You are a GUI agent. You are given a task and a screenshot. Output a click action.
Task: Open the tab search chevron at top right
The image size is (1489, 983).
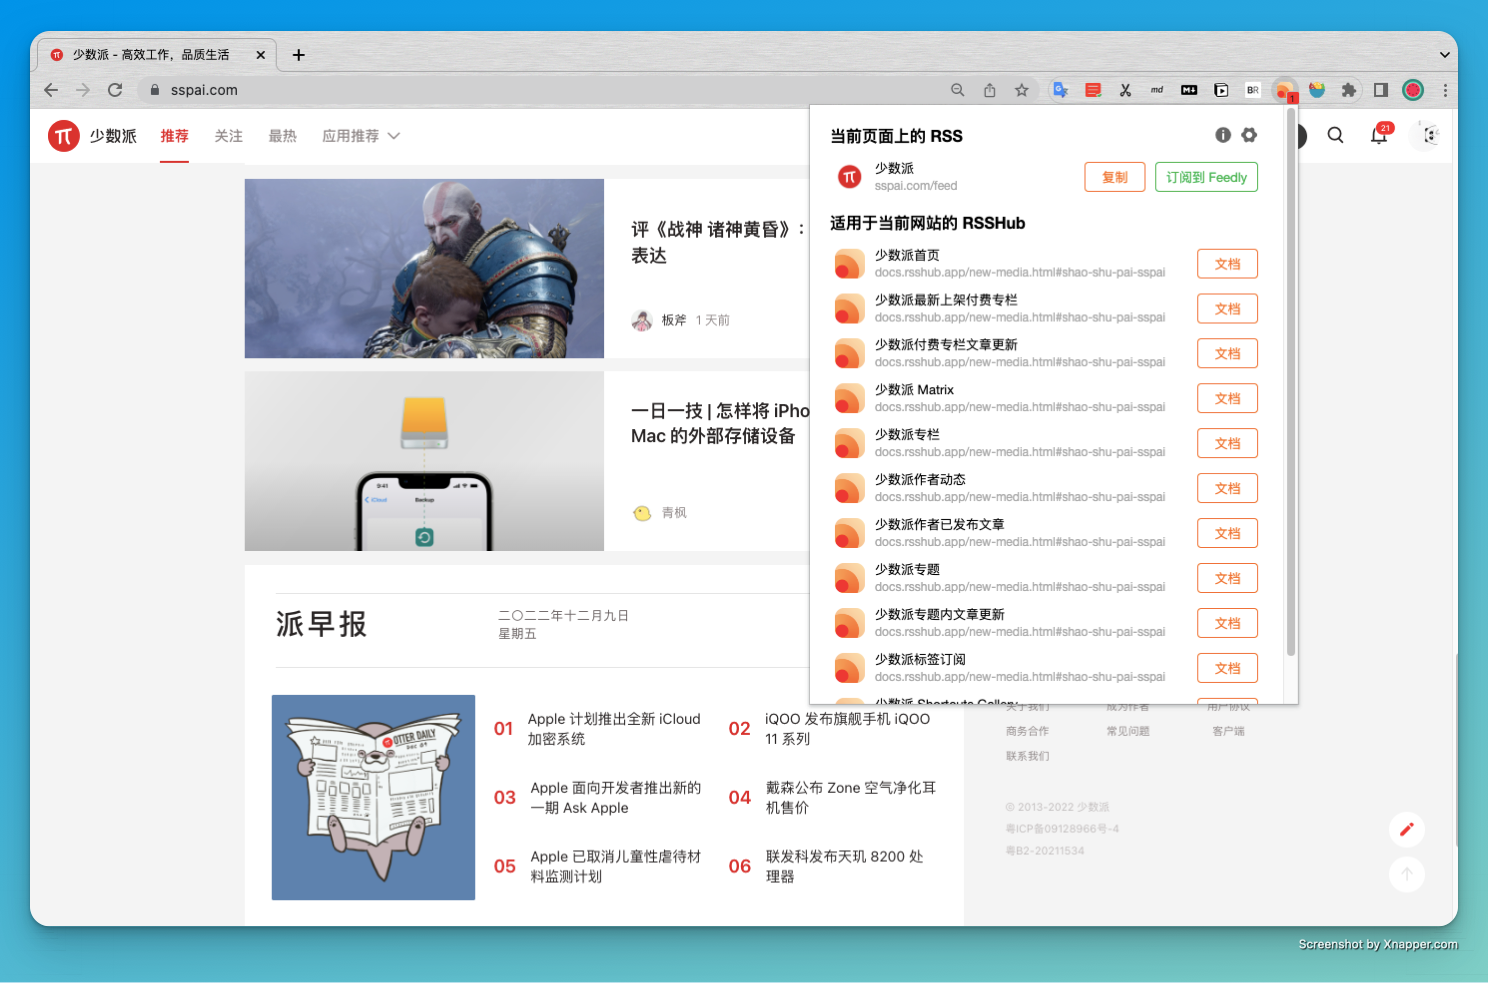1446,55
